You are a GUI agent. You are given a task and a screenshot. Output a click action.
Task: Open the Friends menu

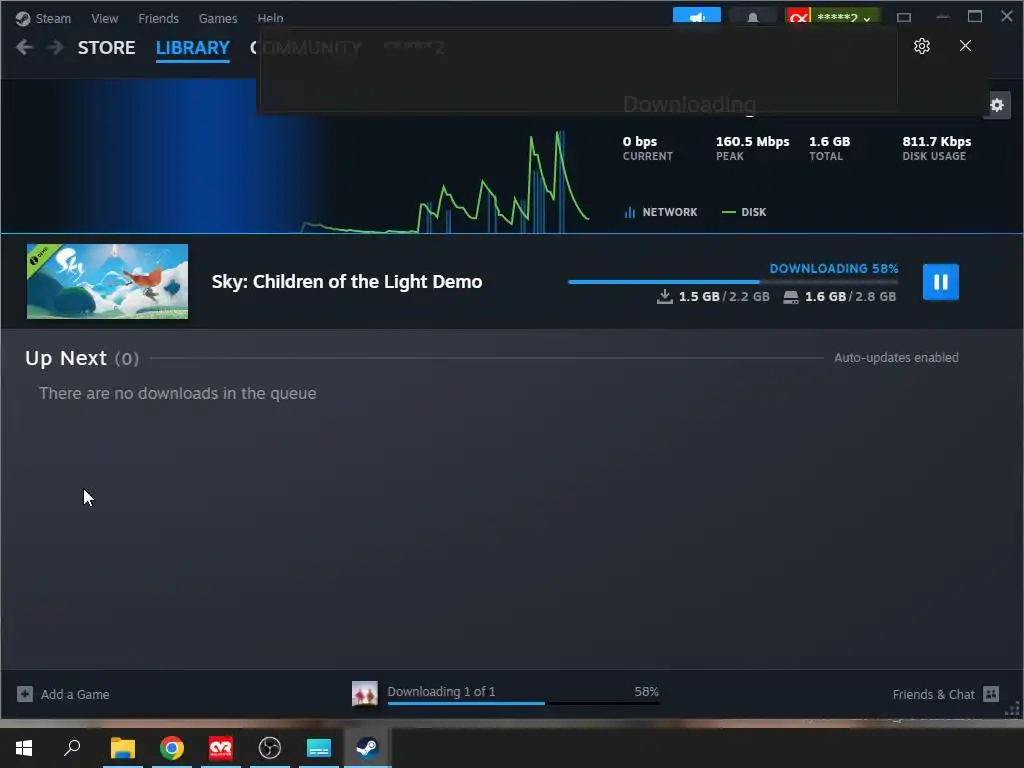158,18
